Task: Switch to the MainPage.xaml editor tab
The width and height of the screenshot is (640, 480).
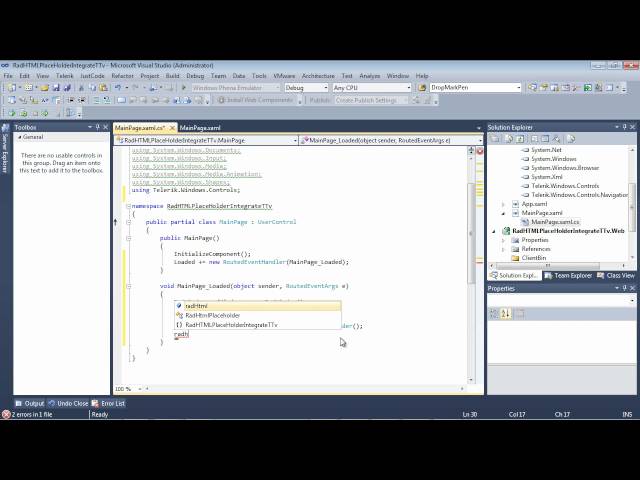Action: 200,128
